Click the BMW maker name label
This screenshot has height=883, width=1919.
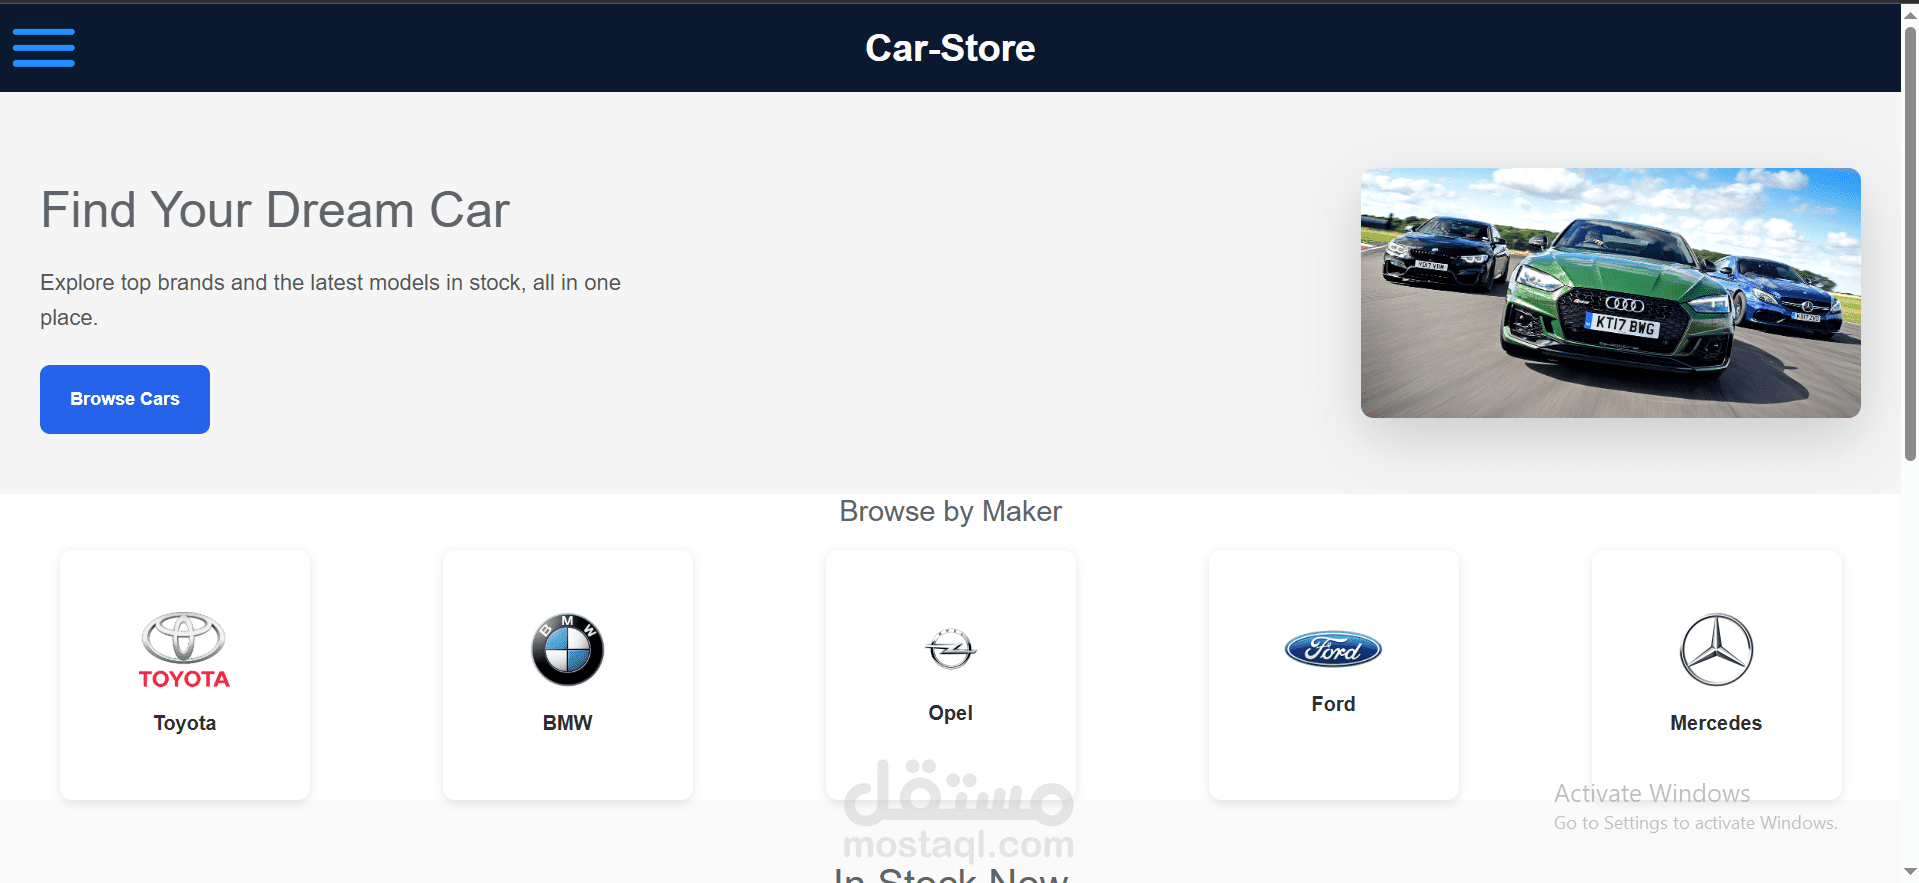[567, 723]
